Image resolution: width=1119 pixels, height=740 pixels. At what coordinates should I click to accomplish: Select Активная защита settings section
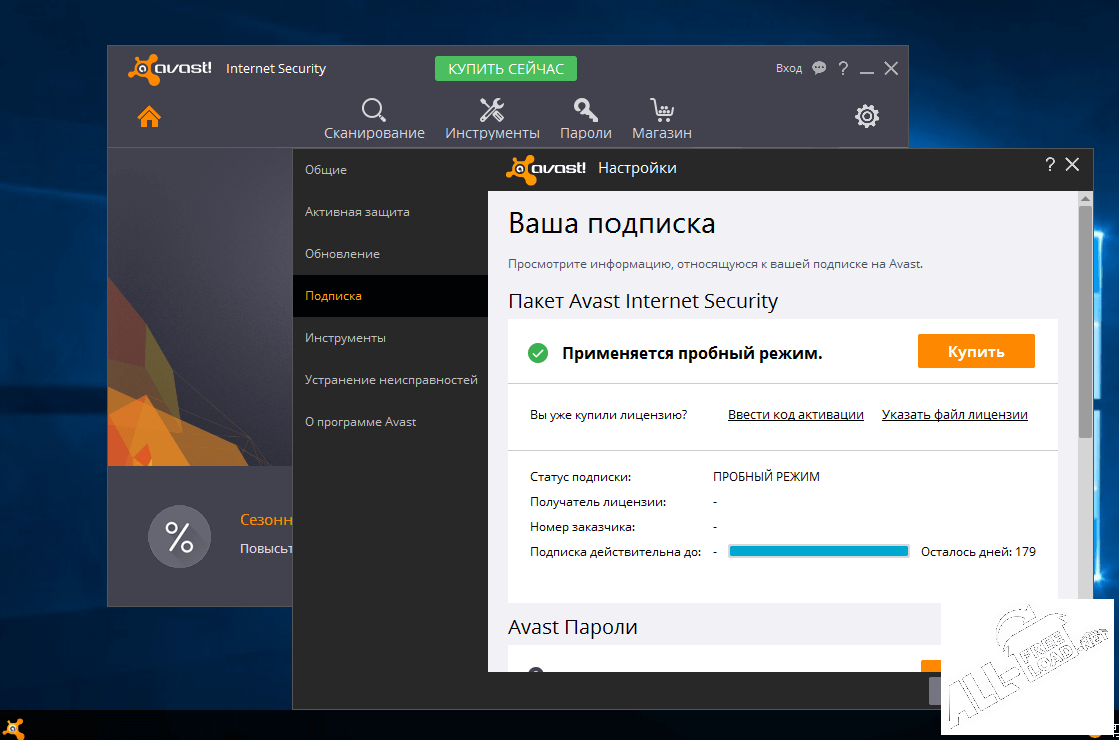tap(357, 212)
